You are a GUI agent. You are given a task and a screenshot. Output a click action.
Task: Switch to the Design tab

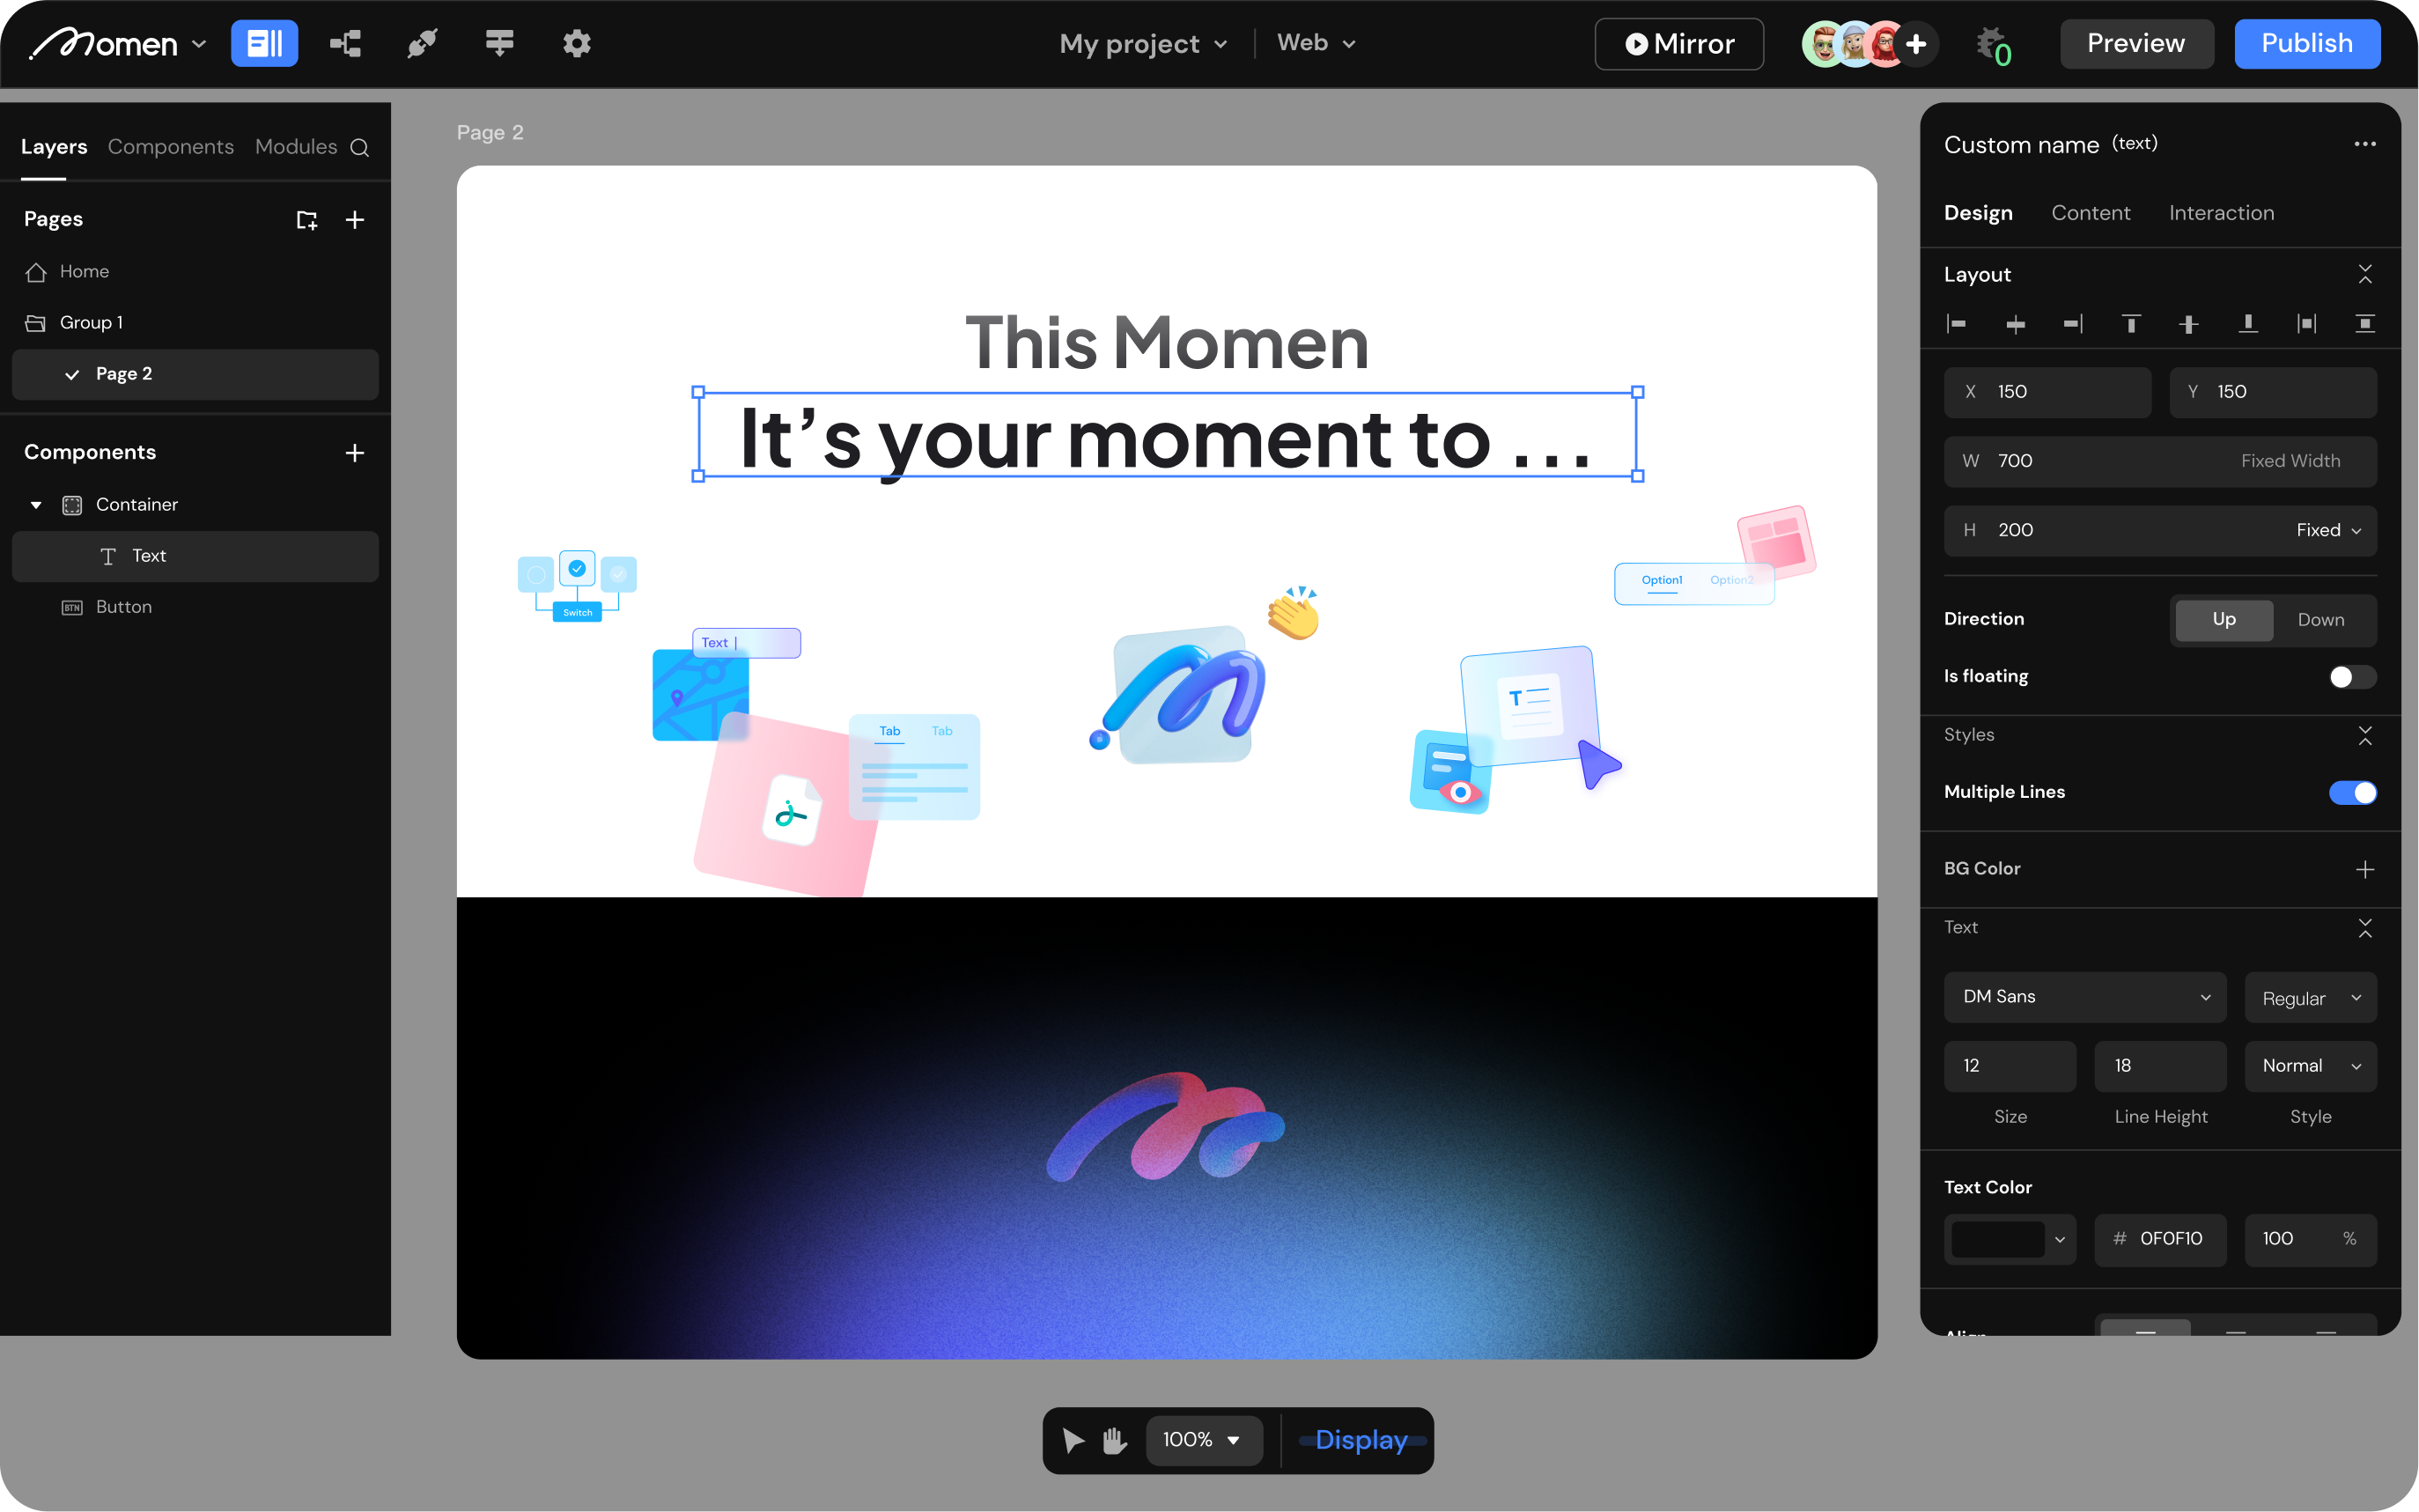tap(1978, 213)
